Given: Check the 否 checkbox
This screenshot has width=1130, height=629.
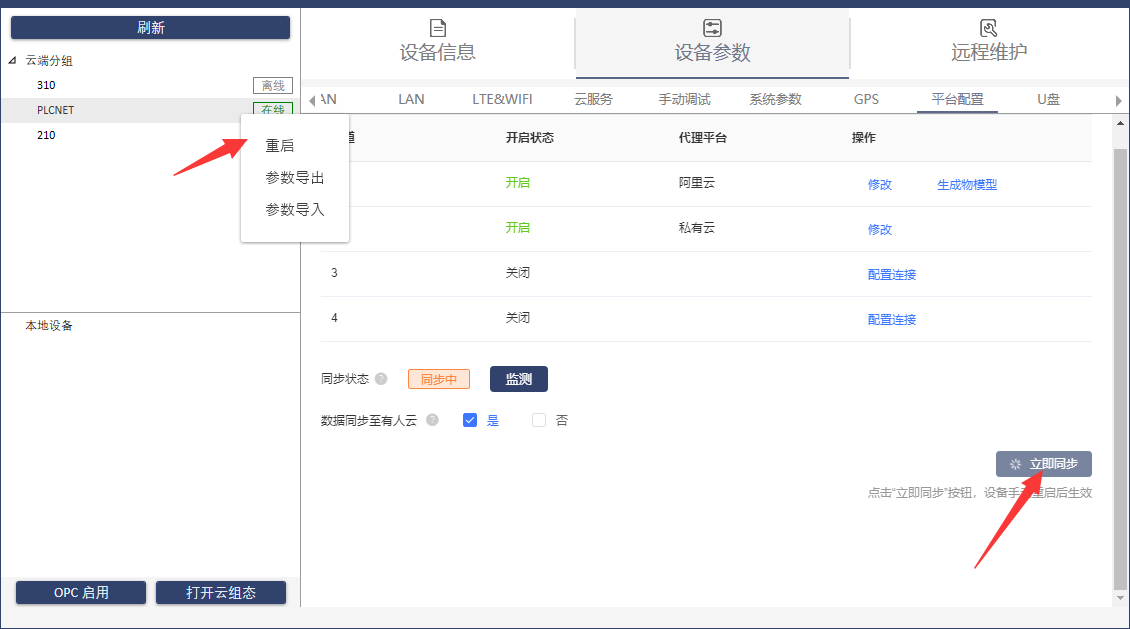Looking at the screenshot, I should click(539, 420).
